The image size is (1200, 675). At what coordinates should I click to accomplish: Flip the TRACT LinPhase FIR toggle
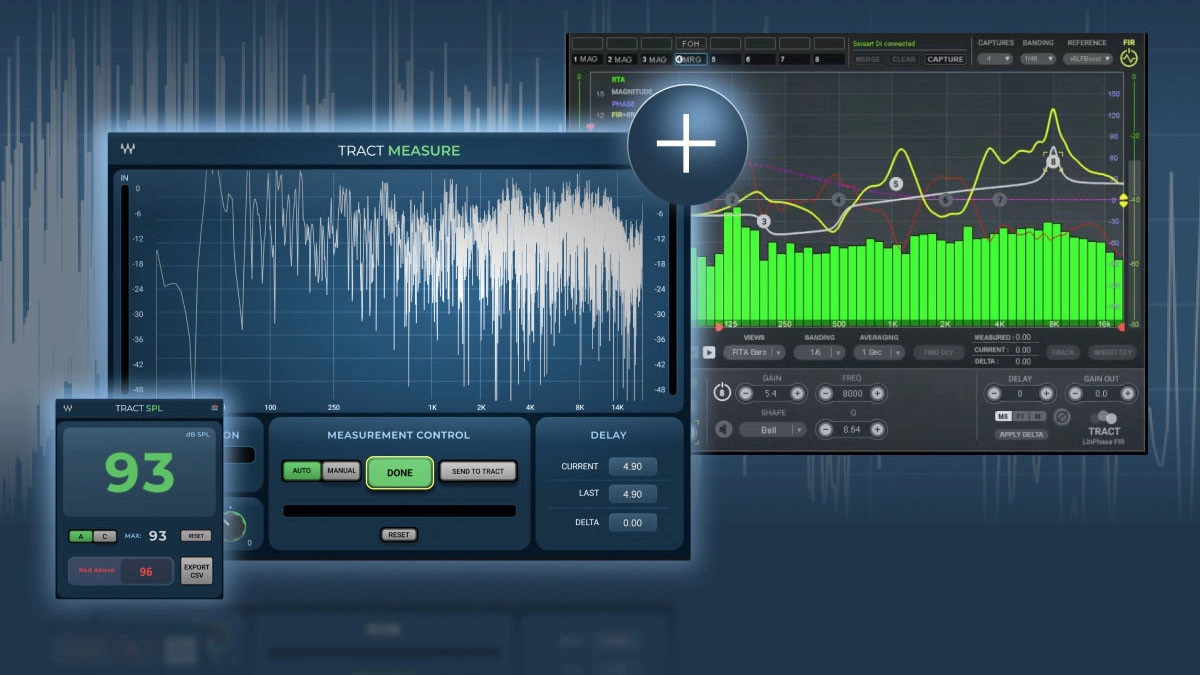1104,417
